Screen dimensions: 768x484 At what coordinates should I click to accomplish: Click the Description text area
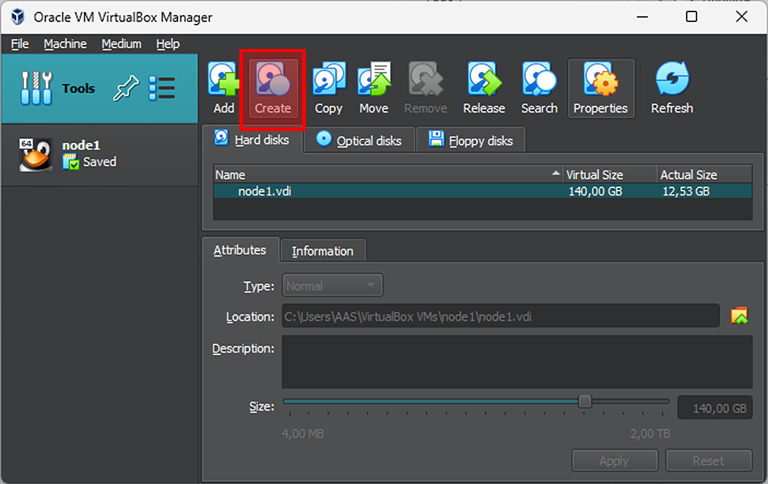tap(517, 362)
